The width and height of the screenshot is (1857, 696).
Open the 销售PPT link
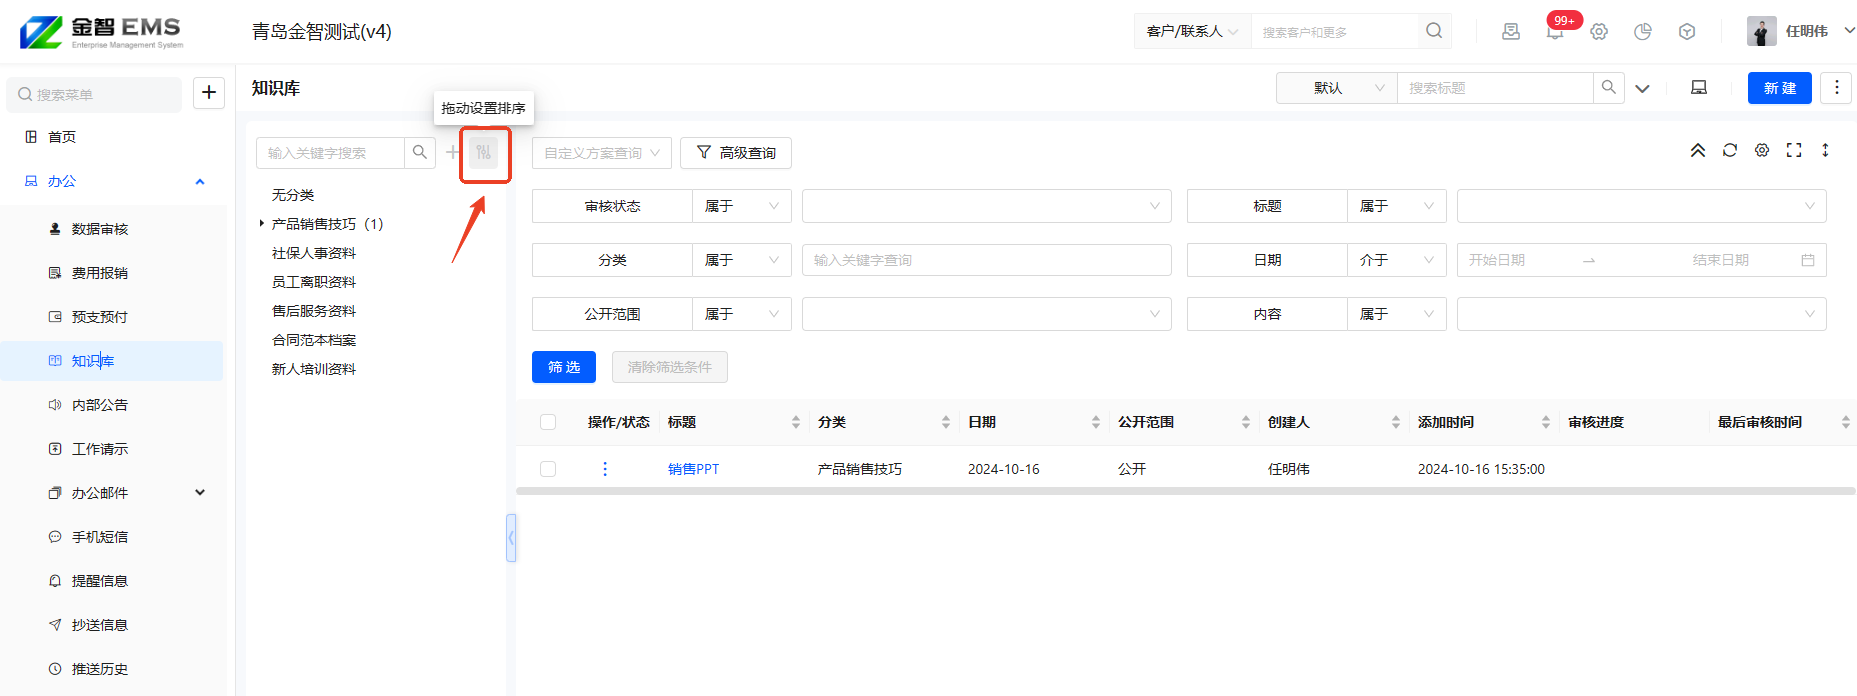point(693,469)
